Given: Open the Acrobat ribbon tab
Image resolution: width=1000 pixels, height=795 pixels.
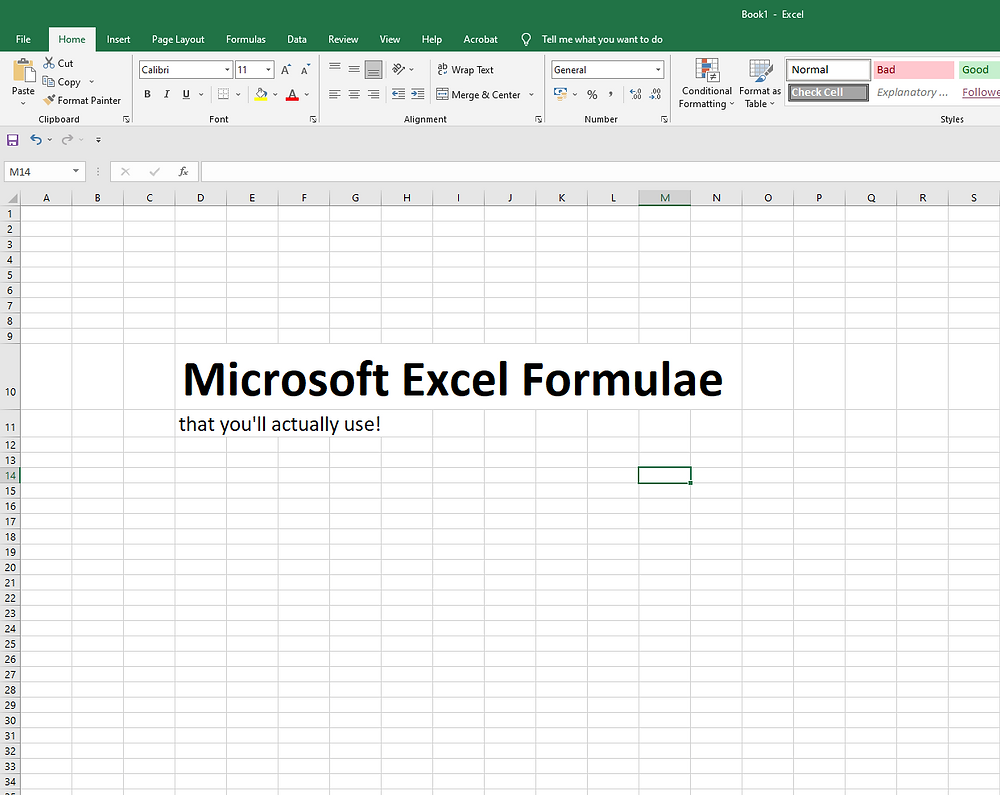Looking at the screenshot, I should (480, 39).
